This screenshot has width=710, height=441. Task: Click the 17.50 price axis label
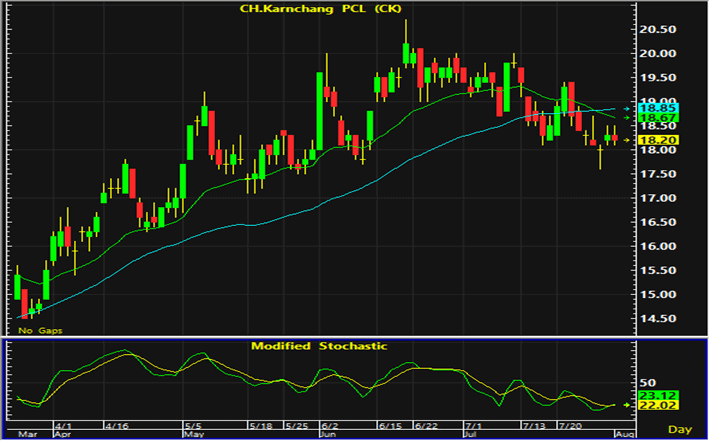pyautogui.click(x=657, y=174)
